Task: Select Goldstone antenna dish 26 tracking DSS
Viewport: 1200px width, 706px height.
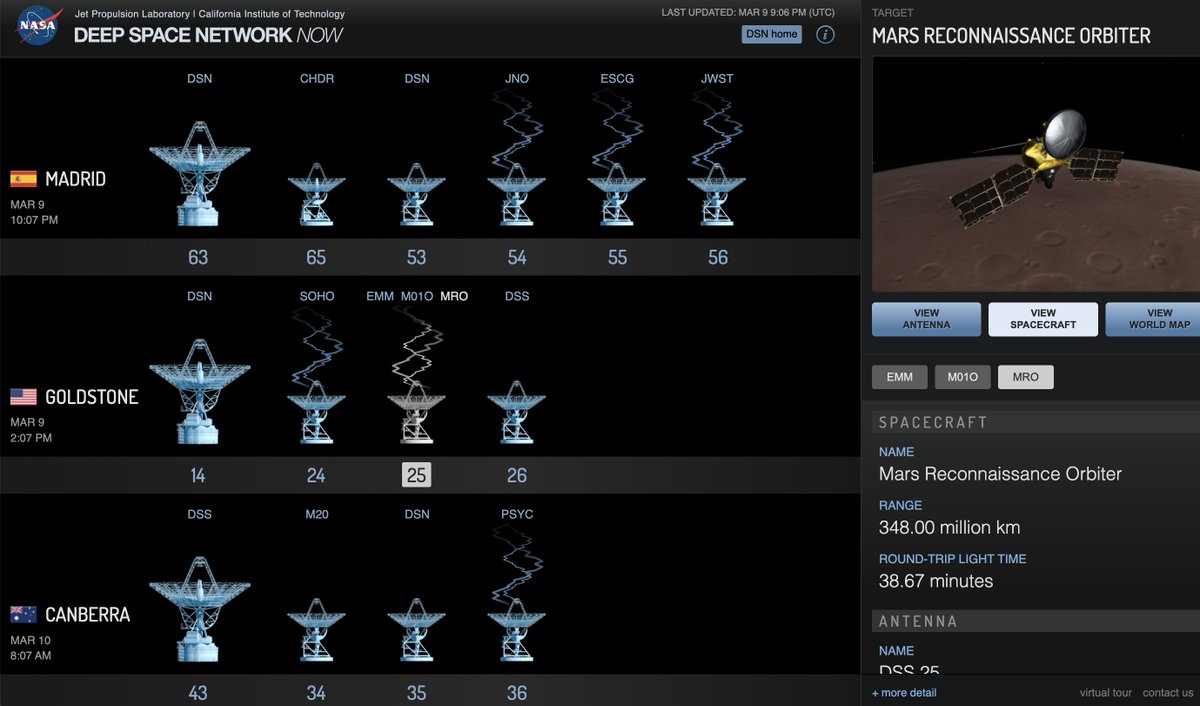Action: coord(516,412)
